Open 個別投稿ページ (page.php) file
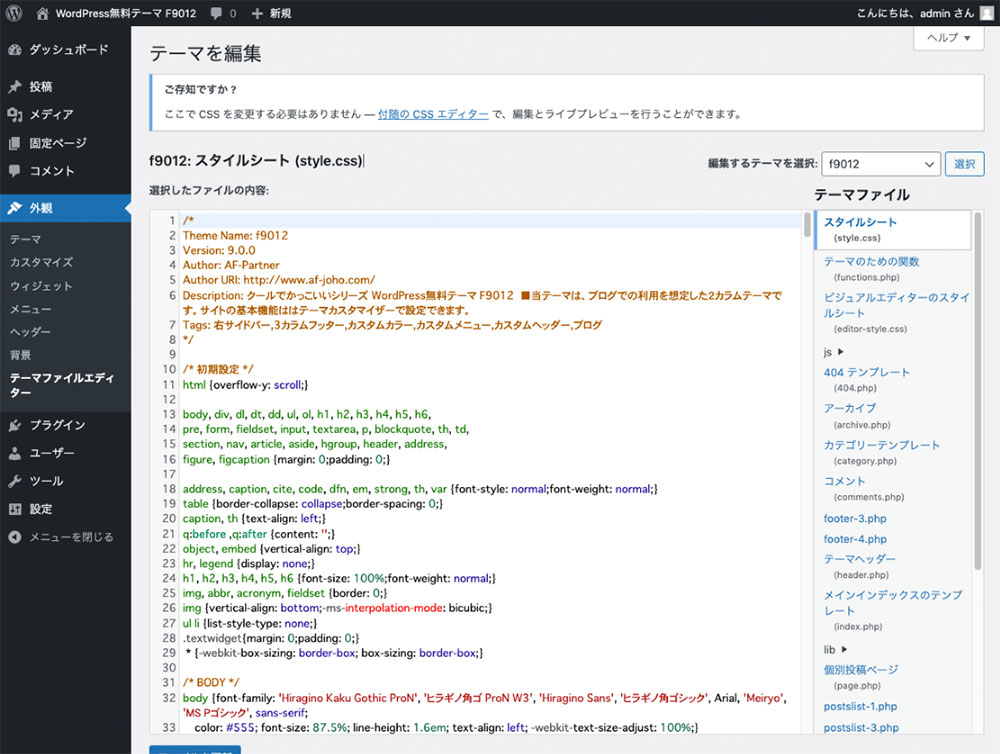This screenshot has width=1000, height=754. point(860,677)
